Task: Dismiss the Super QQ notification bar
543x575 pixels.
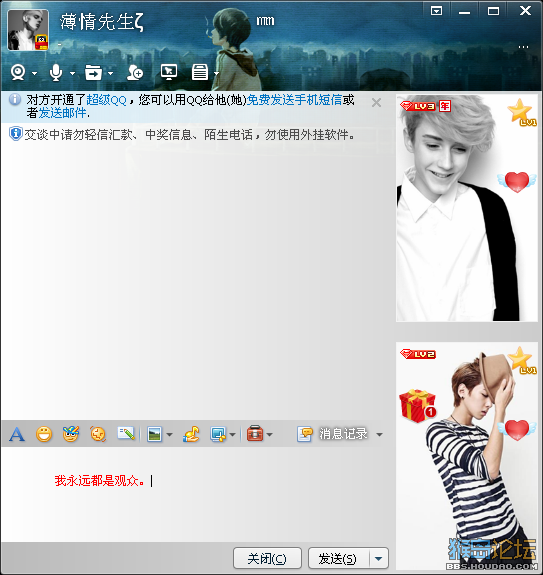Action: point(376,103)
